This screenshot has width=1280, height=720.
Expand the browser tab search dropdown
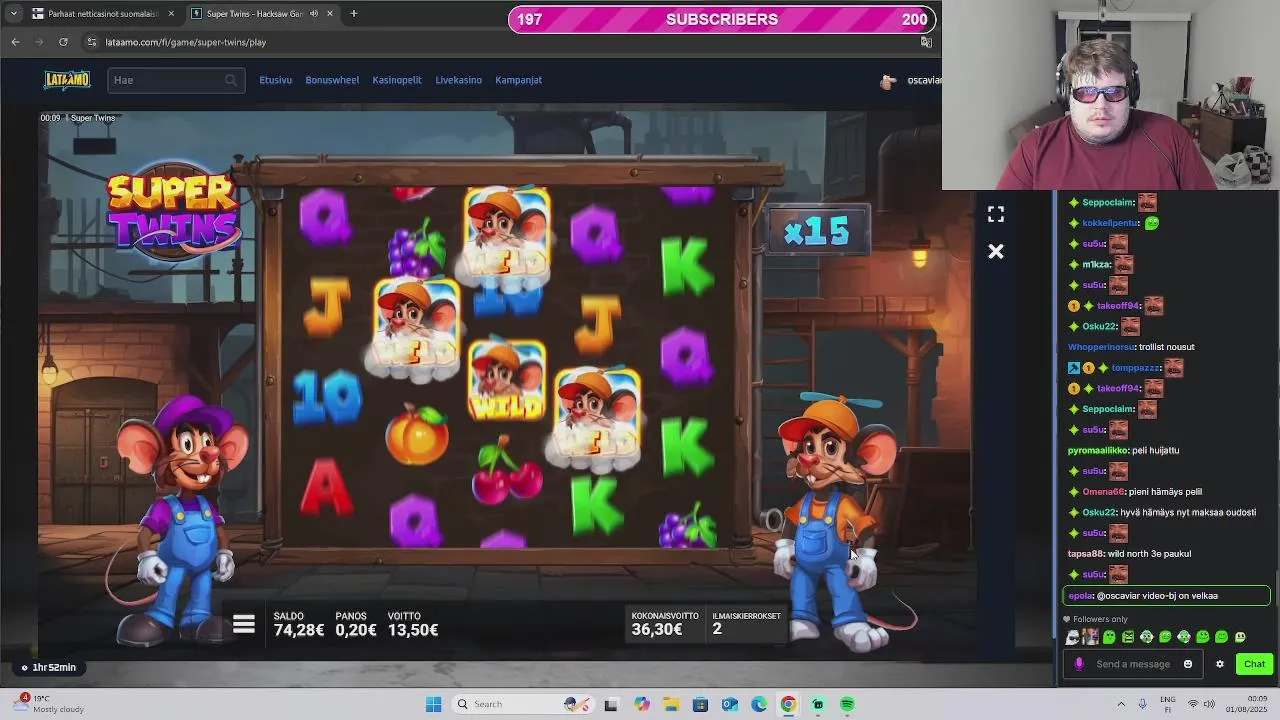coord(13,14)
